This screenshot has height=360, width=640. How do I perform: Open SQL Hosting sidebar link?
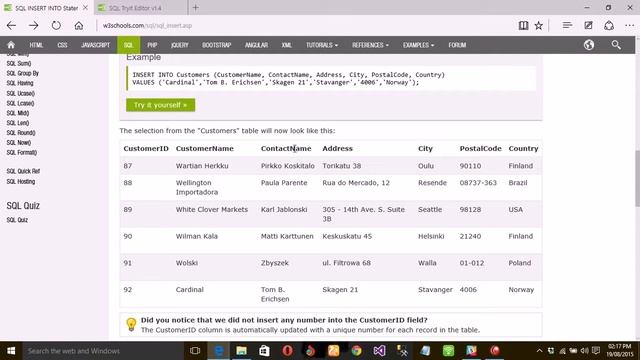[21, 181]
